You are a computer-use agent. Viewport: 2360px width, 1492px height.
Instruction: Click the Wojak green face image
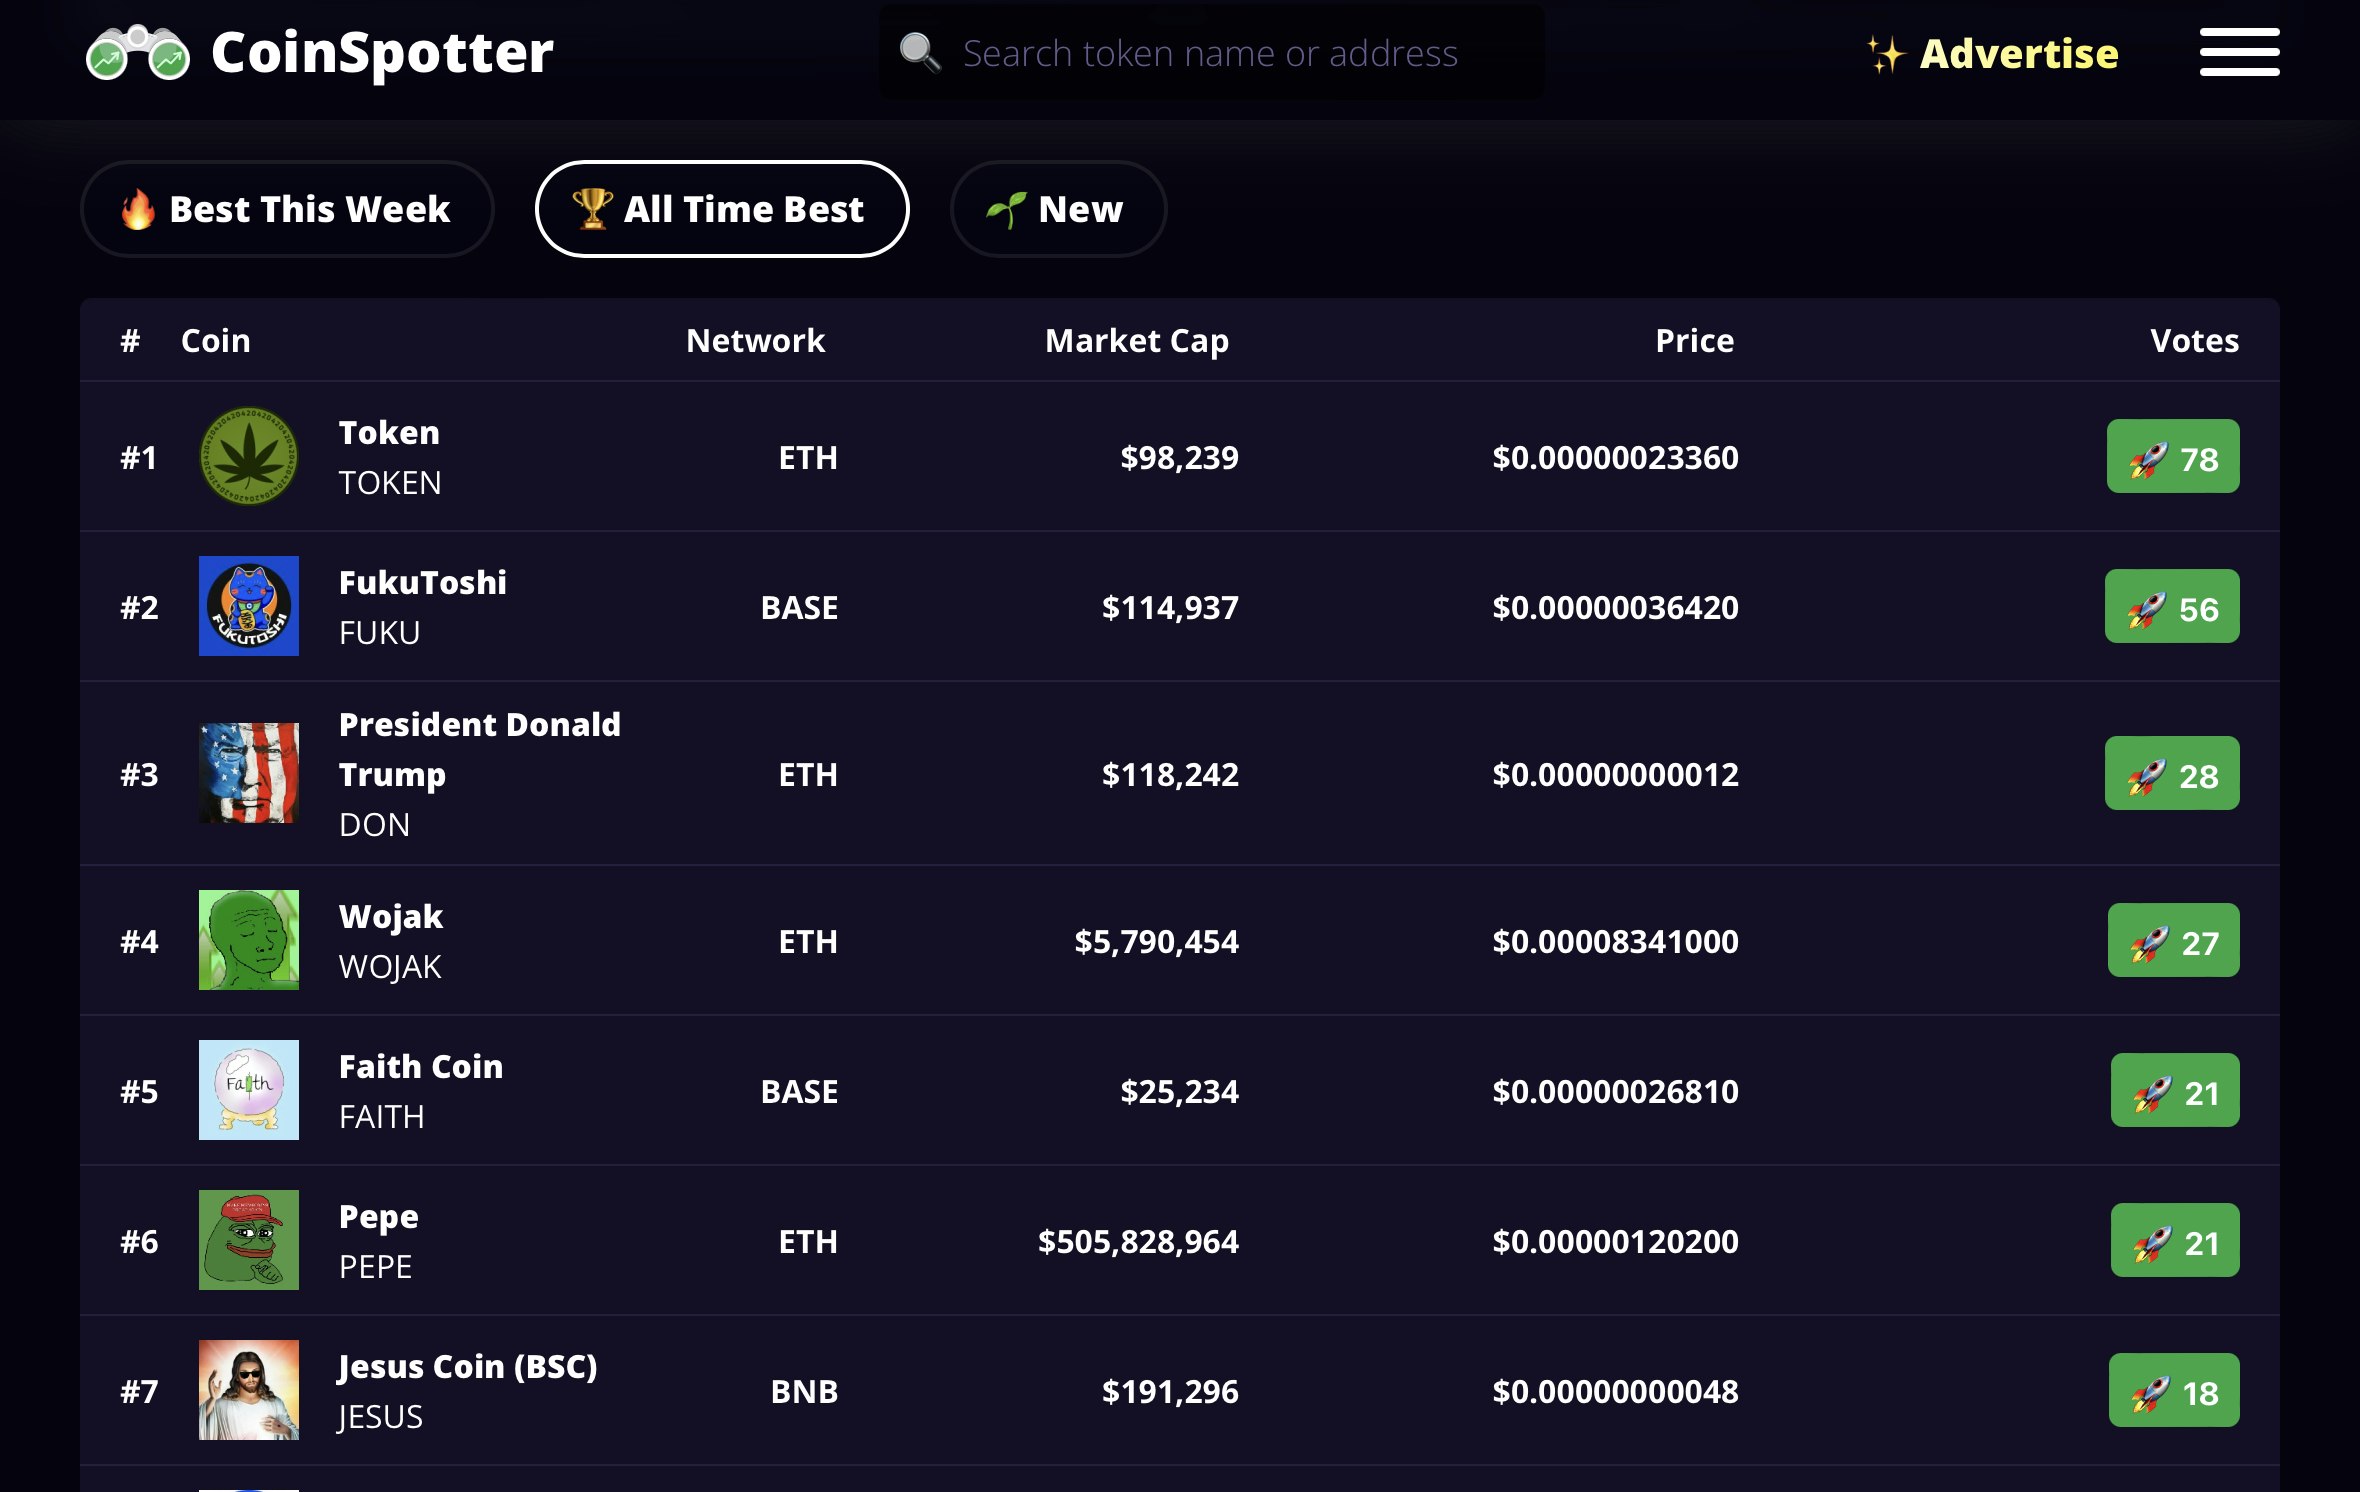[249, 940]
